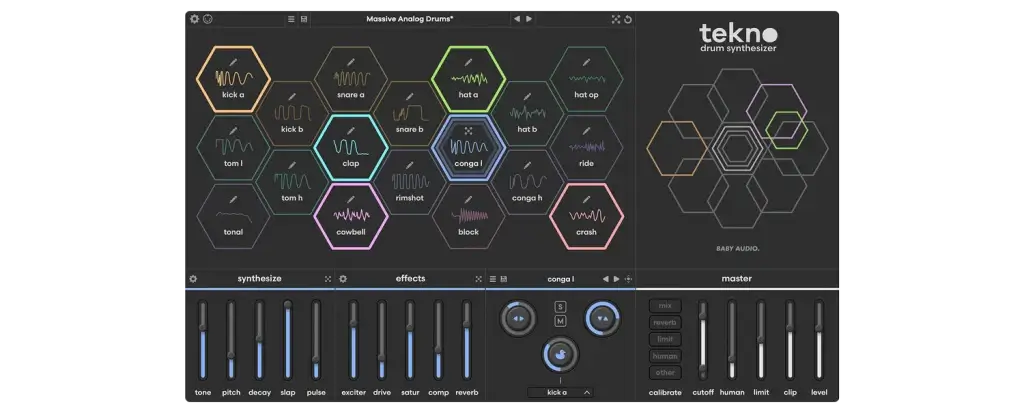Select the snare b drum pad
The image size is (1024, 413).
click(409, 114)
